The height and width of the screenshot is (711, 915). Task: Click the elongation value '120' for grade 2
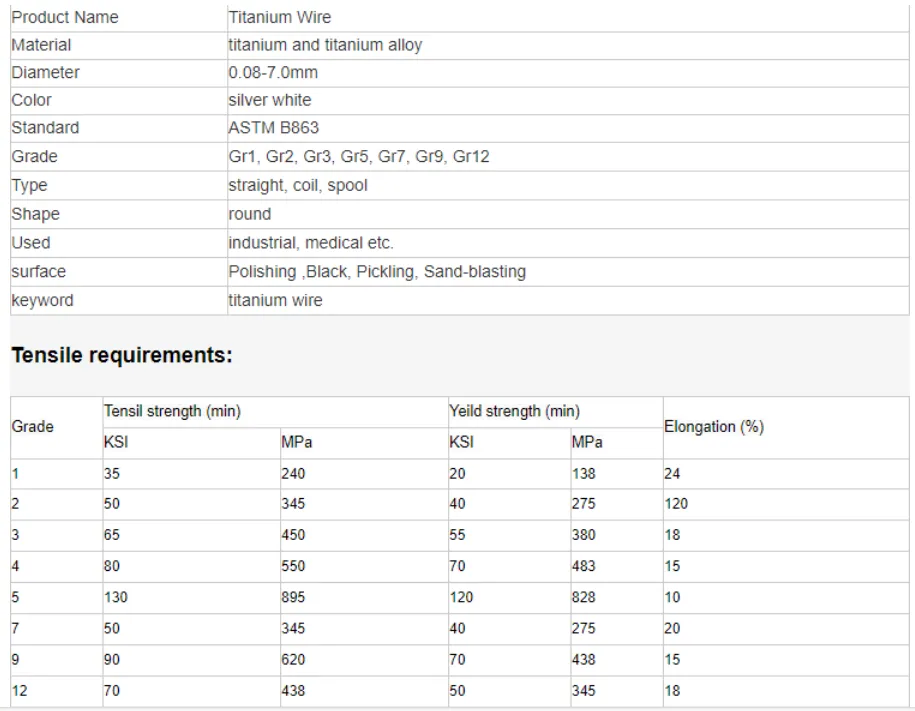click(676, 505)
